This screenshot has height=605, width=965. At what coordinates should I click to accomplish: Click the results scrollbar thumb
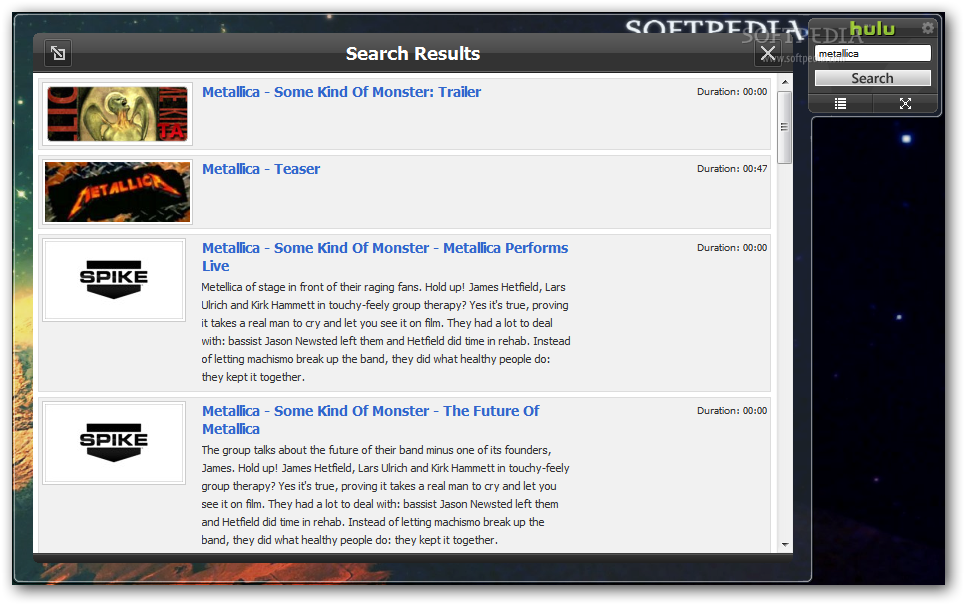pyautogui.click(x=785, y=127)
